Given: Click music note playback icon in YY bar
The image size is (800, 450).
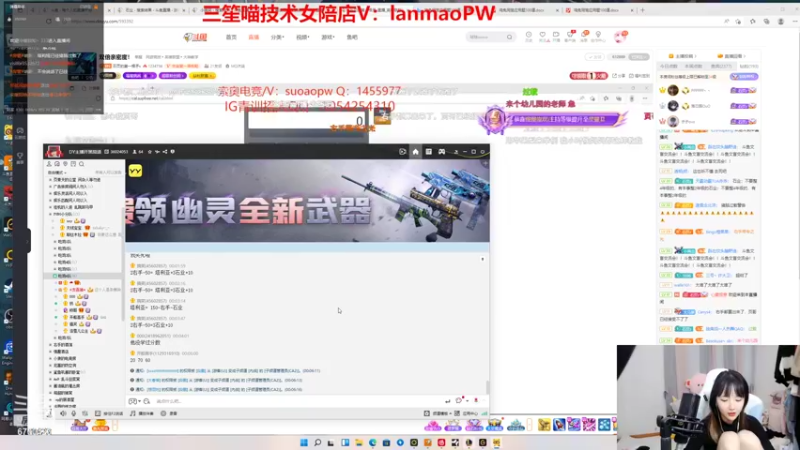Looking at the screenshot, I should click(133, 413).
